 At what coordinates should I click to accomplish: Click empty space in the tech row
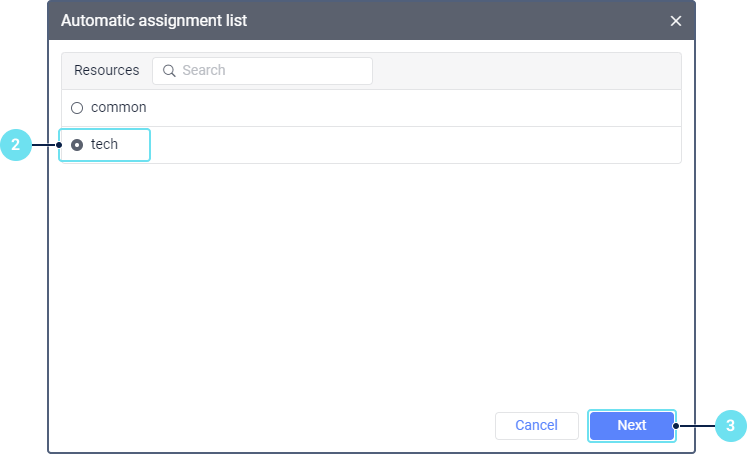point(400,145)
